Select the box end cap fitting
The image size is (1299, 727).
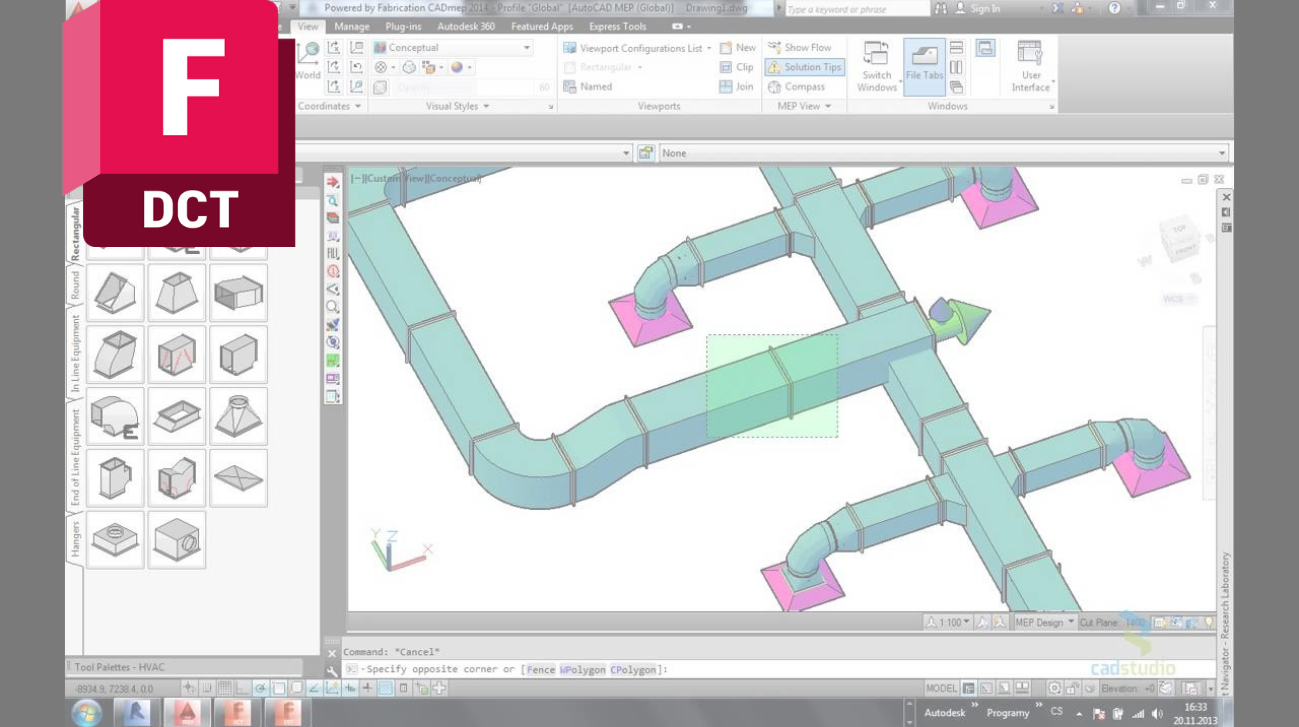coord(238,354)
